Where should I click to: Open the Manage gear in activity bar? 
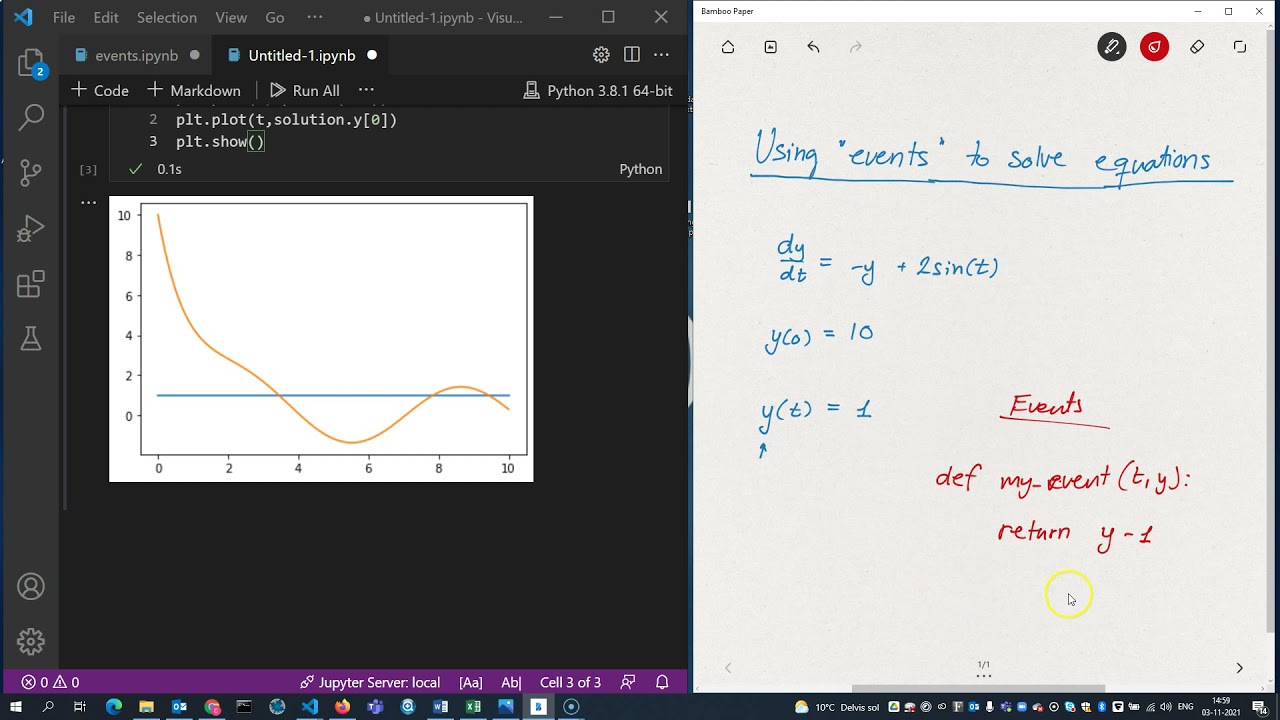click(31, 641)
